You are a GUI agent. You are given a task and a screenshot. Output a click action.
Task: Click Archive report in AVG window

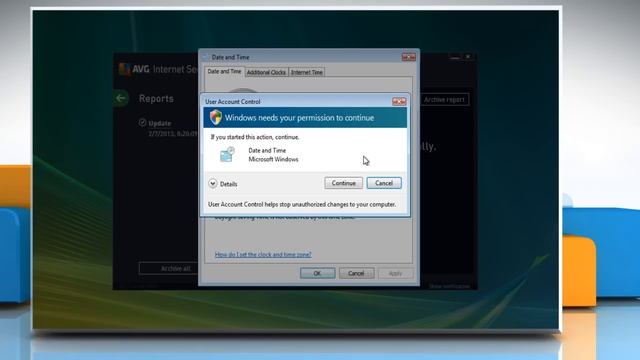444,100
